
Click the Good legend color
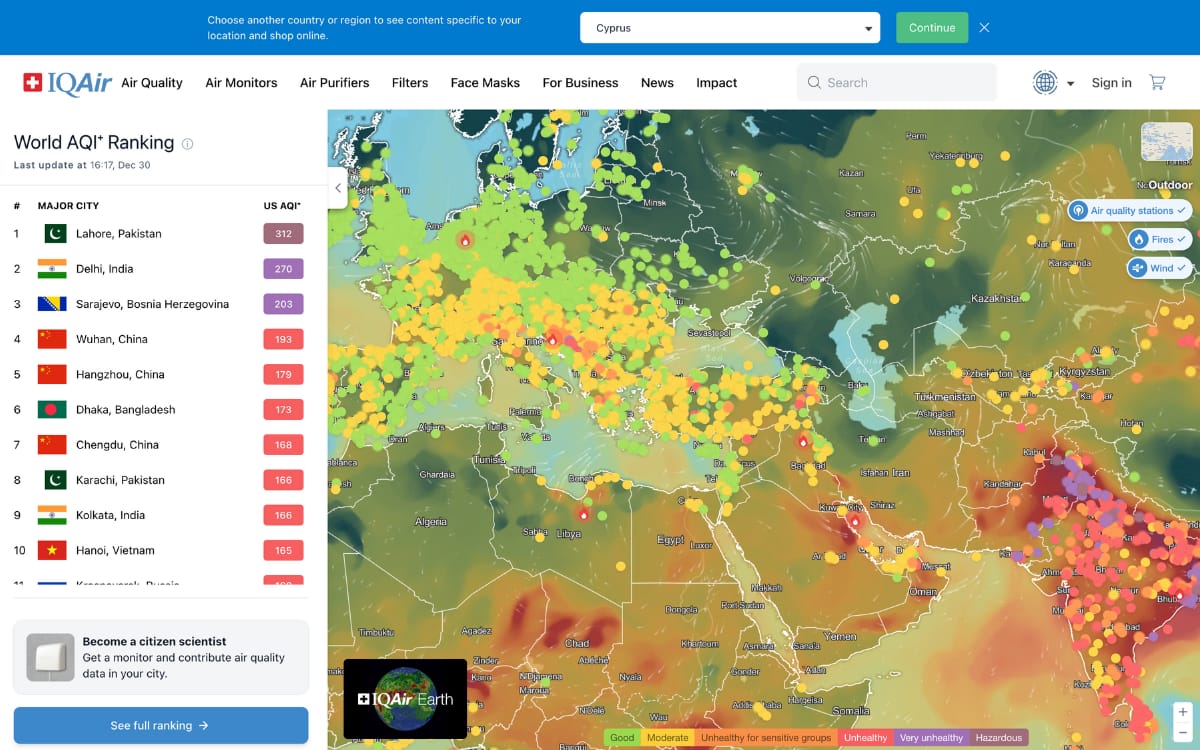coord(622,738)
